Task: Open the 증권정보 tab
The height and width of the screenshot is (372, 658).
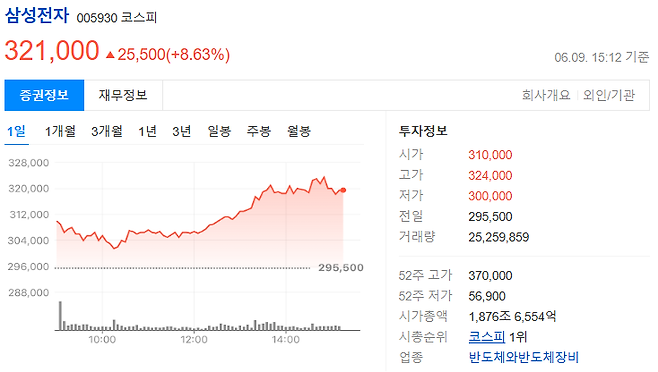Action: pyautogui.click(x=44, y=95)
